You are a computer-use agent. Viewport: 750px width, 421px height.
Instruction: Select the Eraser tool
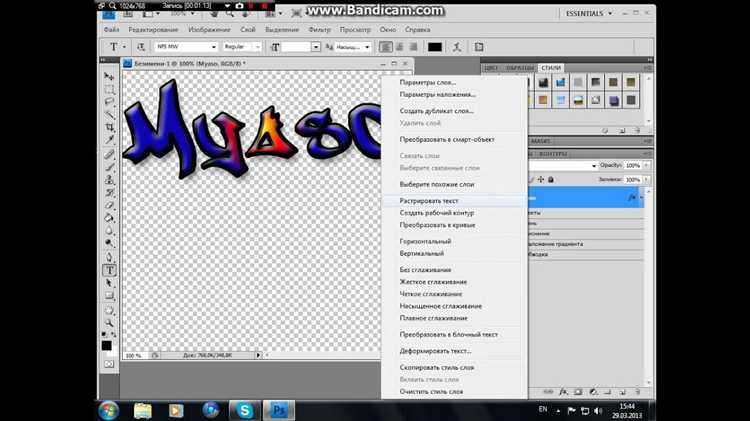[x=109, y=206]
